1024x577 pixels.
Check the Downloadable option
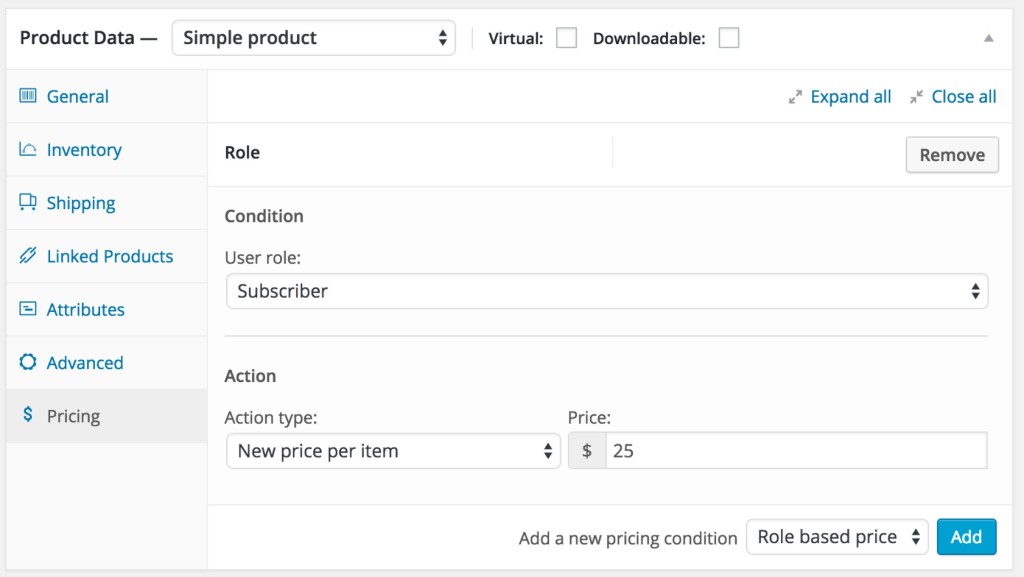click(729, 37)
